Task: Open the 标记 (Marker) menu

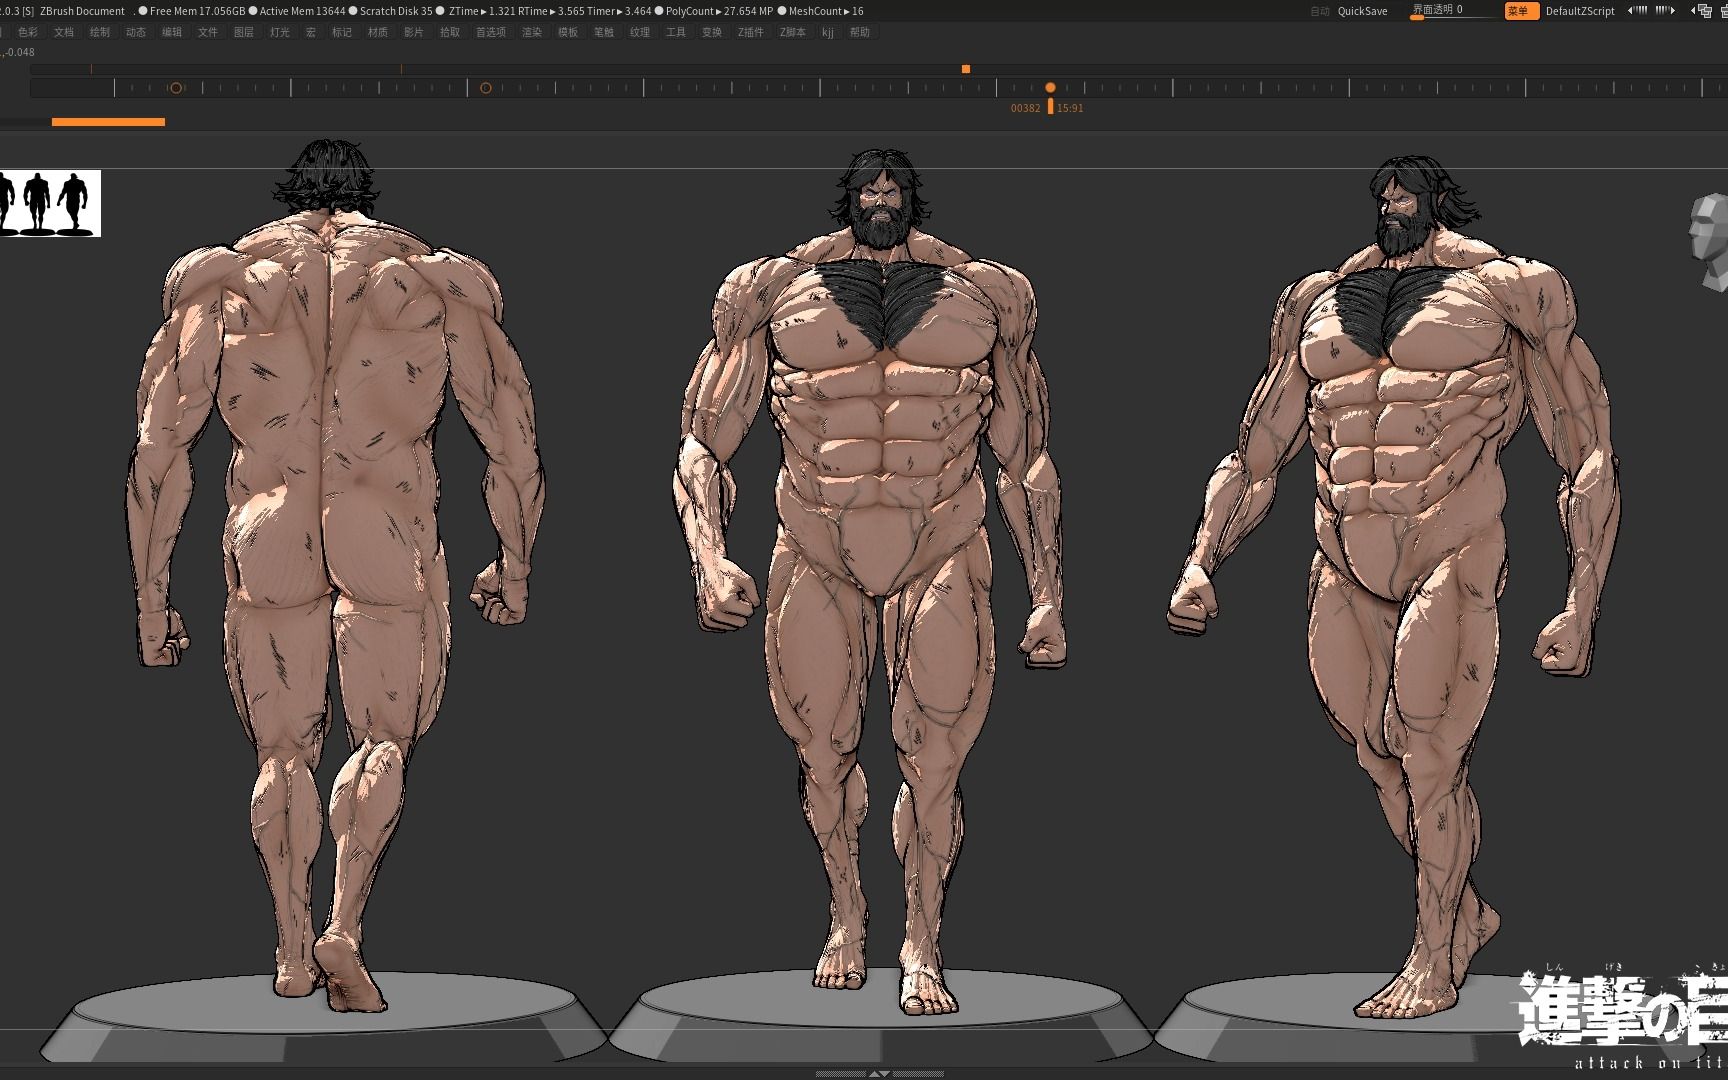Action: (x=342, y=32)
